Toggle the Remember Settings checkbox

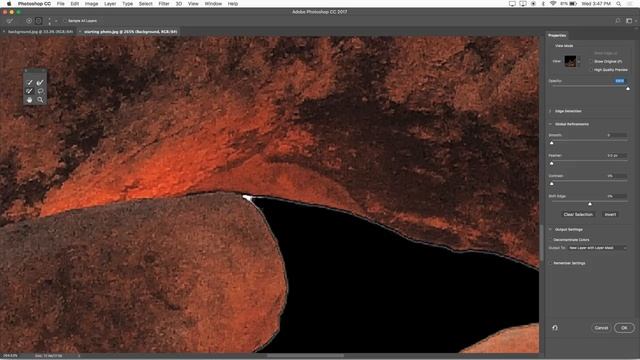551,263
